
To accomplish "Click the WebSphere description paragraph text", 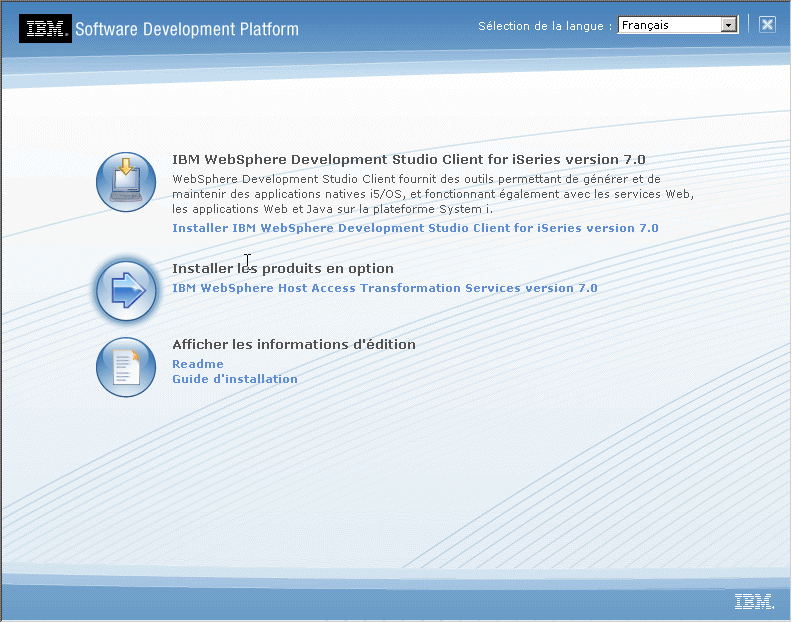I will (x=433, y=194).
